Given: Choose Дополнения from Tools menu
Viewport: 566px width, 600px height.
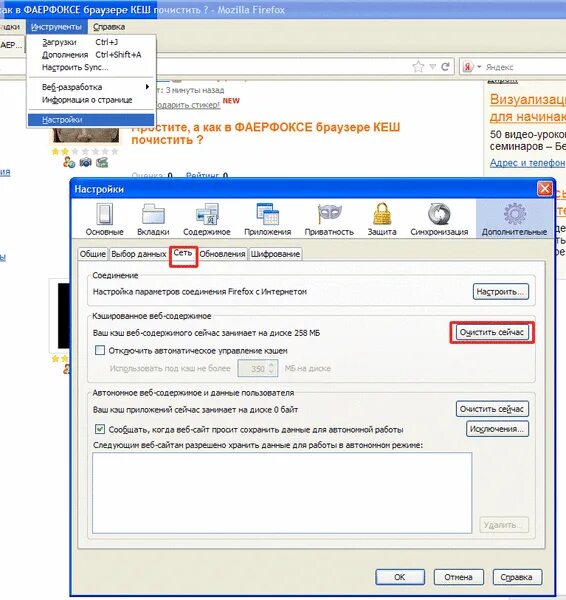Looking at the screenshot, I should (x=92, y=55).
